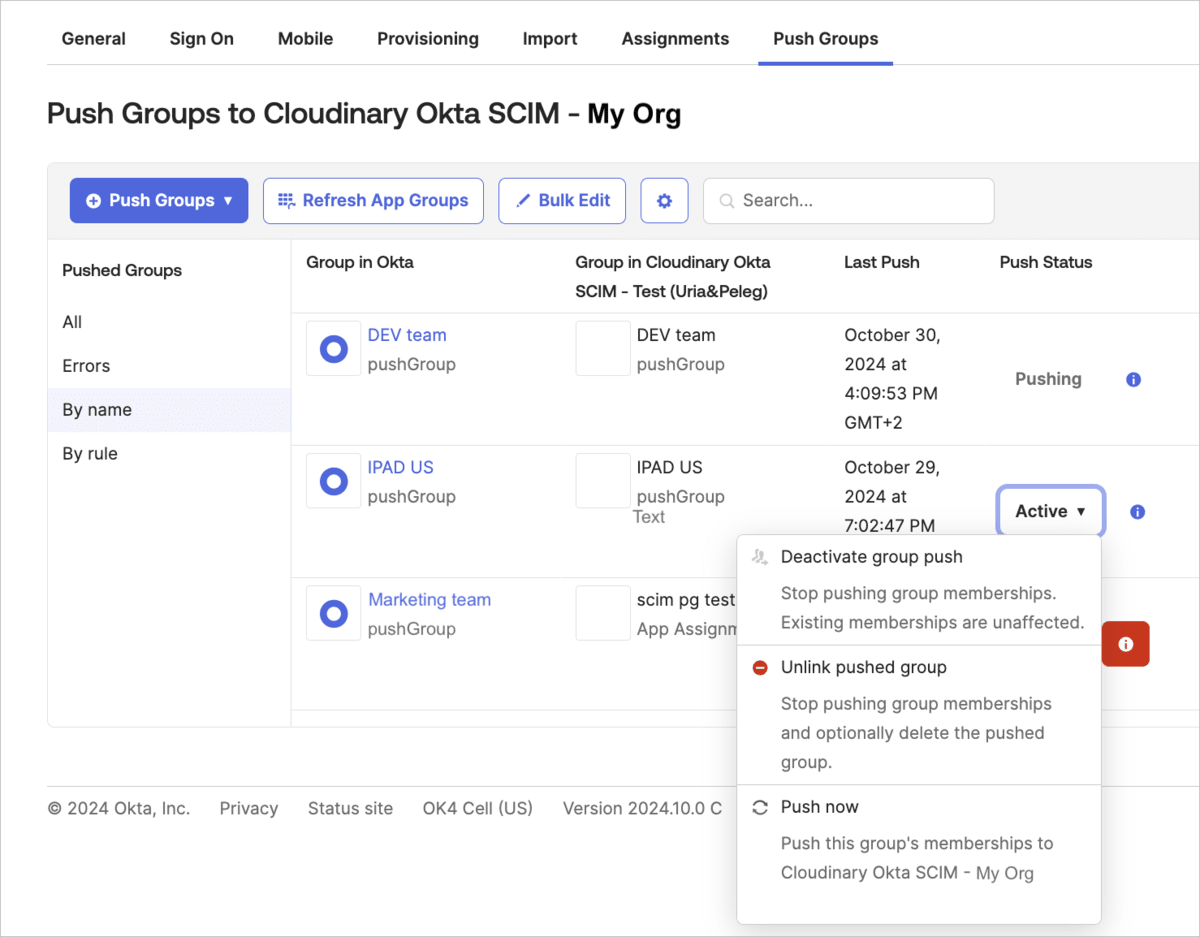Click the Privacy footer link
The width and height of the screenshot is (1200, 937).
click(x=249, y=809)
